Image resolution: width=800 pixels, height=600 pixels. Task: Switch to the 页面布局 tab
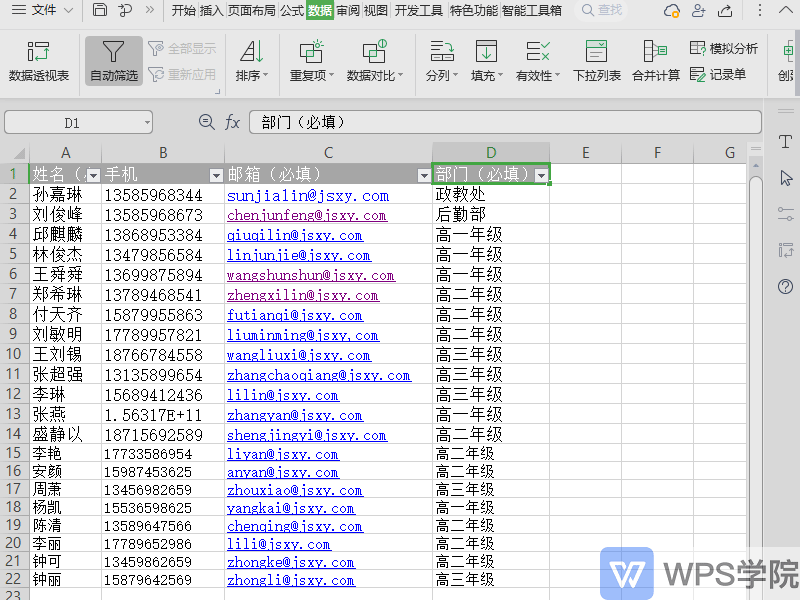(252, 10)
